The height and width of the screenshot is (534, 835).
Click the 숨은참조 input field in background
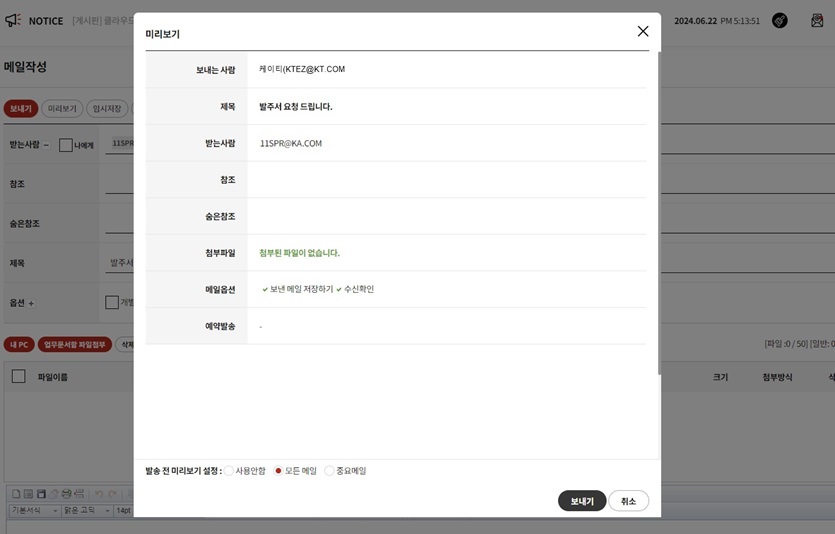pos(119,224)
